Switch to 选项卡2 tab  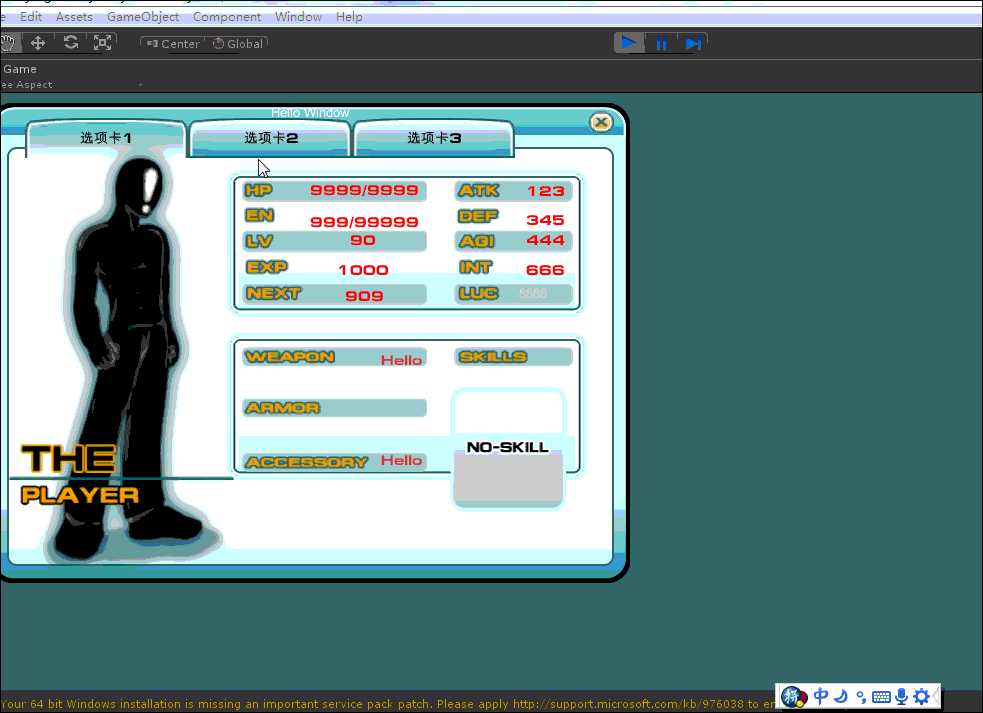tap(270, 138)
